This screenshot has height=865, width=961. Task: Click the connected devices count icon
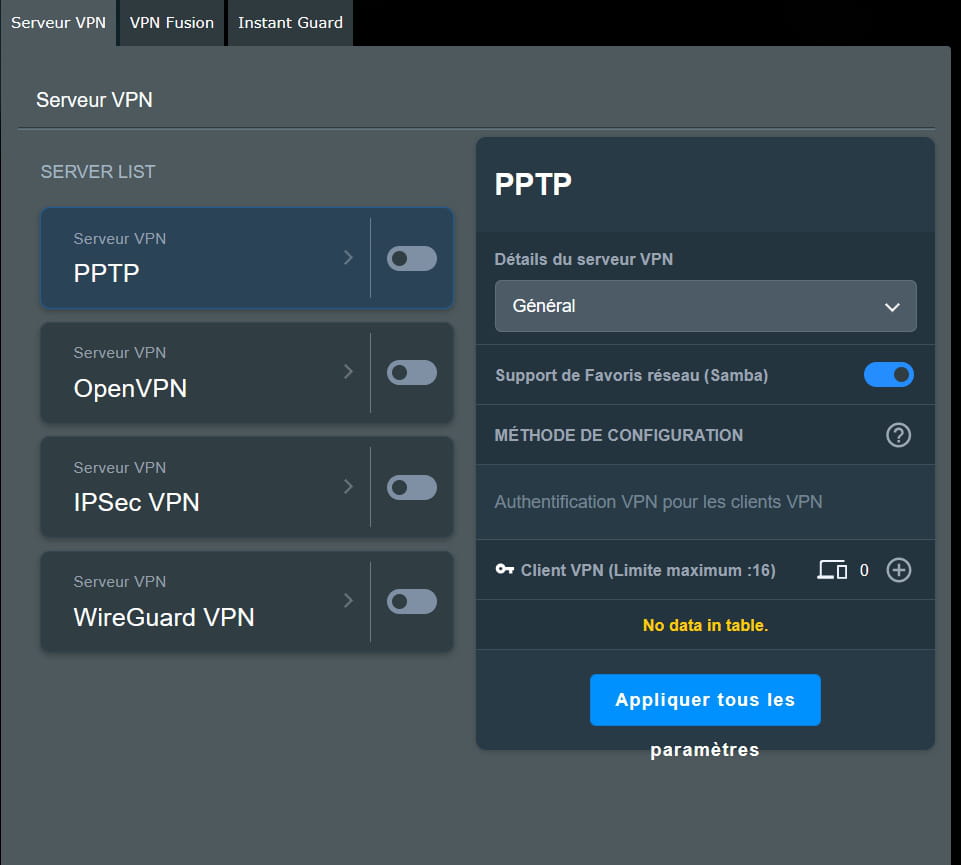click(832, 570)
